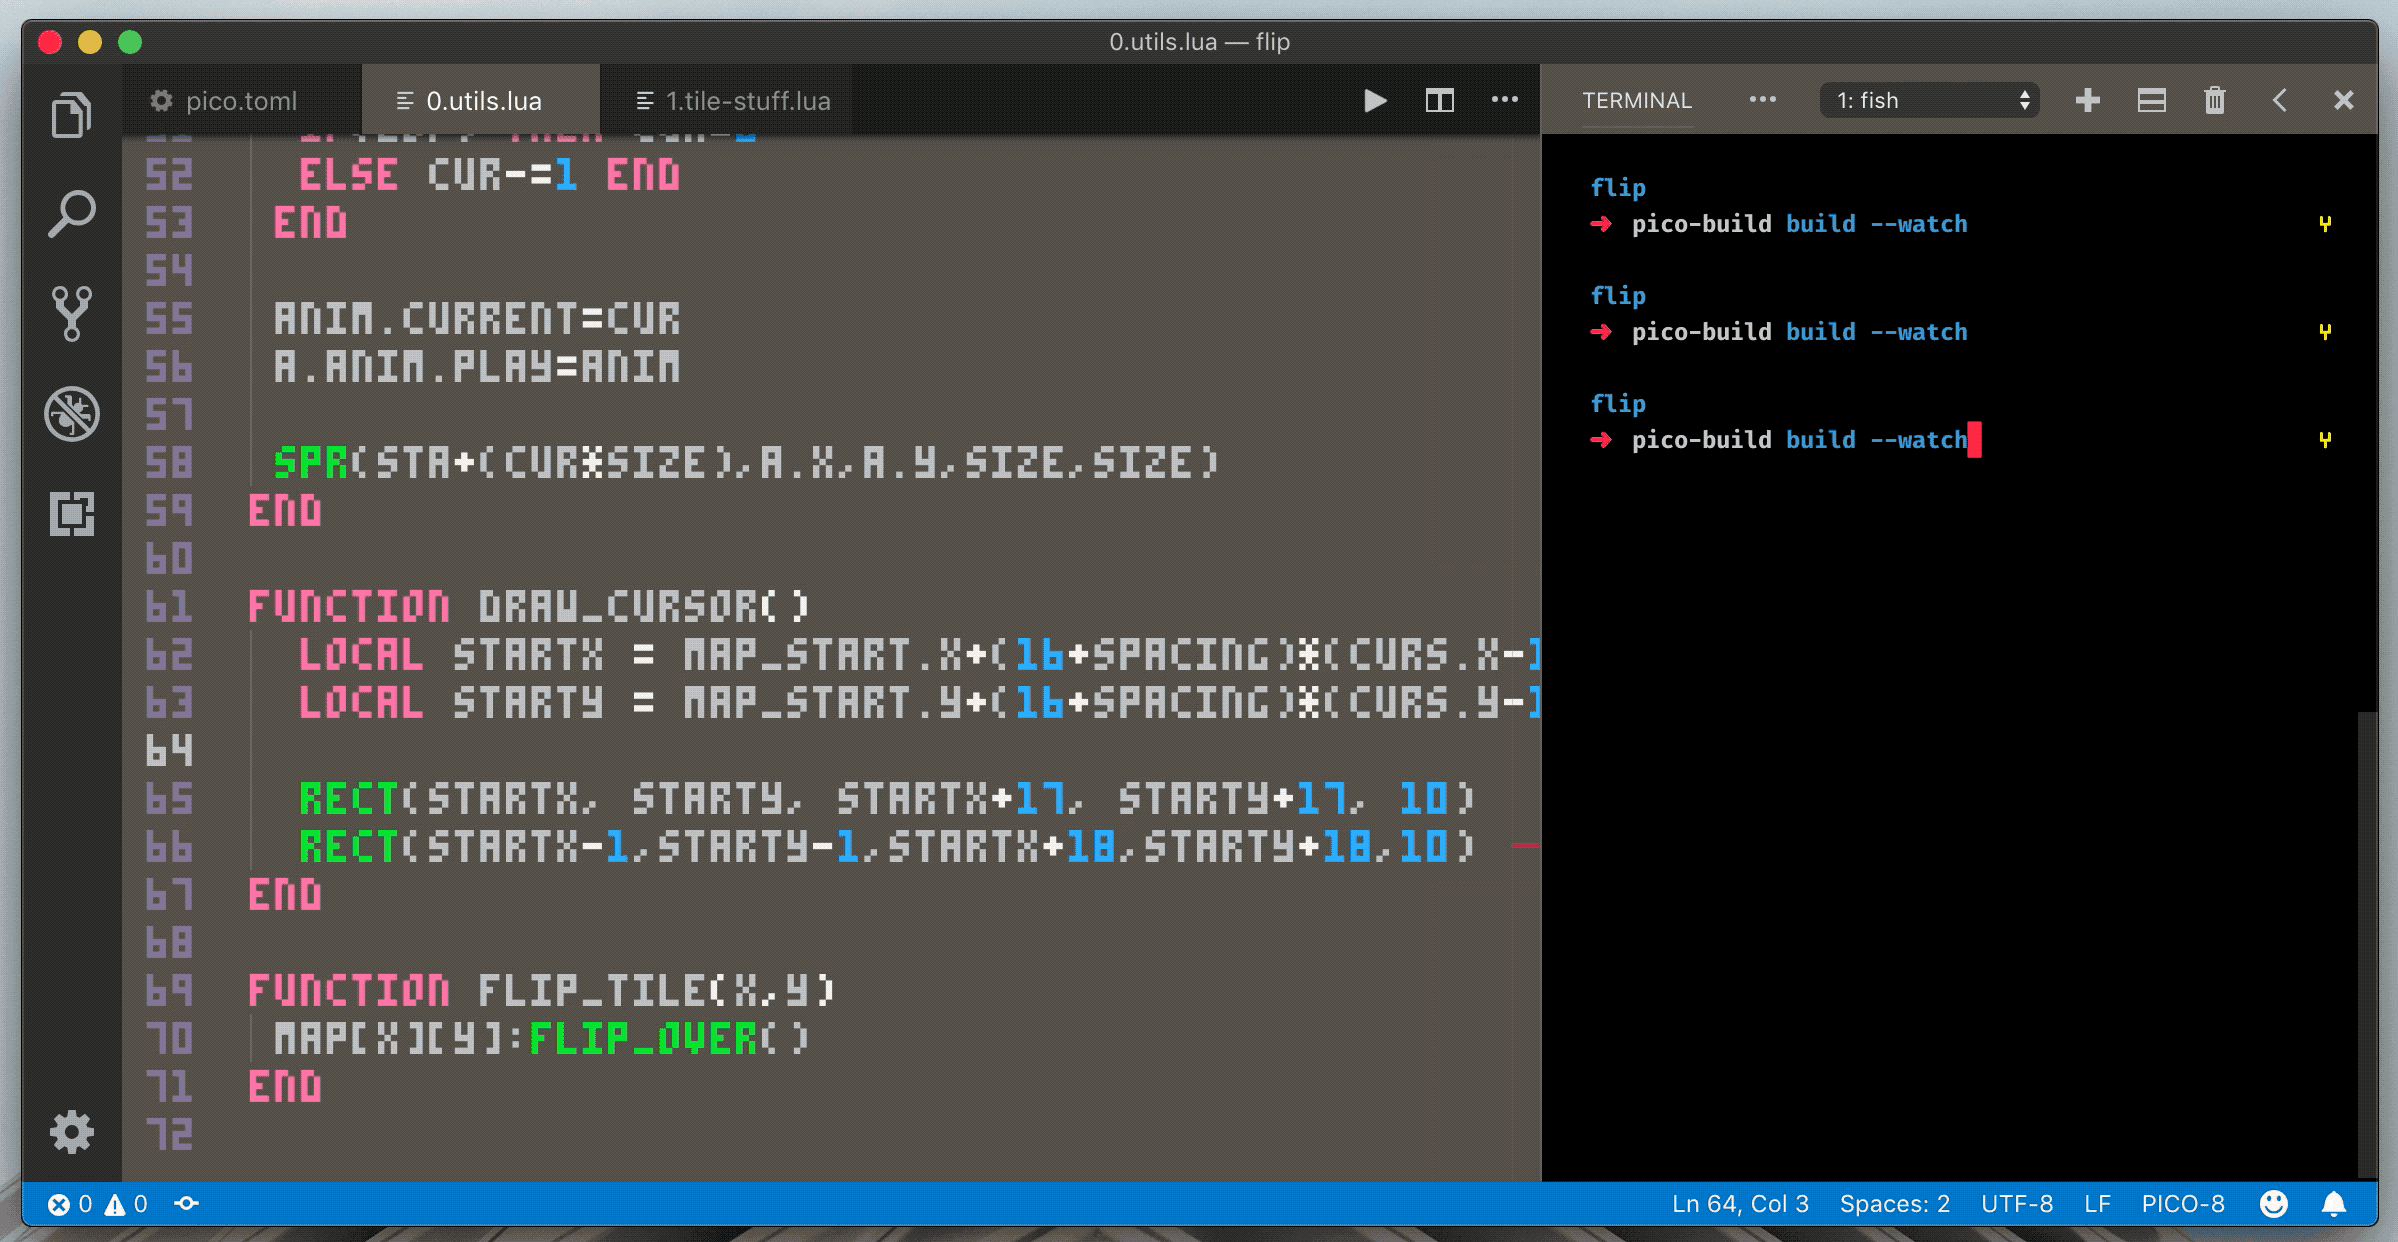
Task: Split the terminal panel
Action: (2151, 101)
